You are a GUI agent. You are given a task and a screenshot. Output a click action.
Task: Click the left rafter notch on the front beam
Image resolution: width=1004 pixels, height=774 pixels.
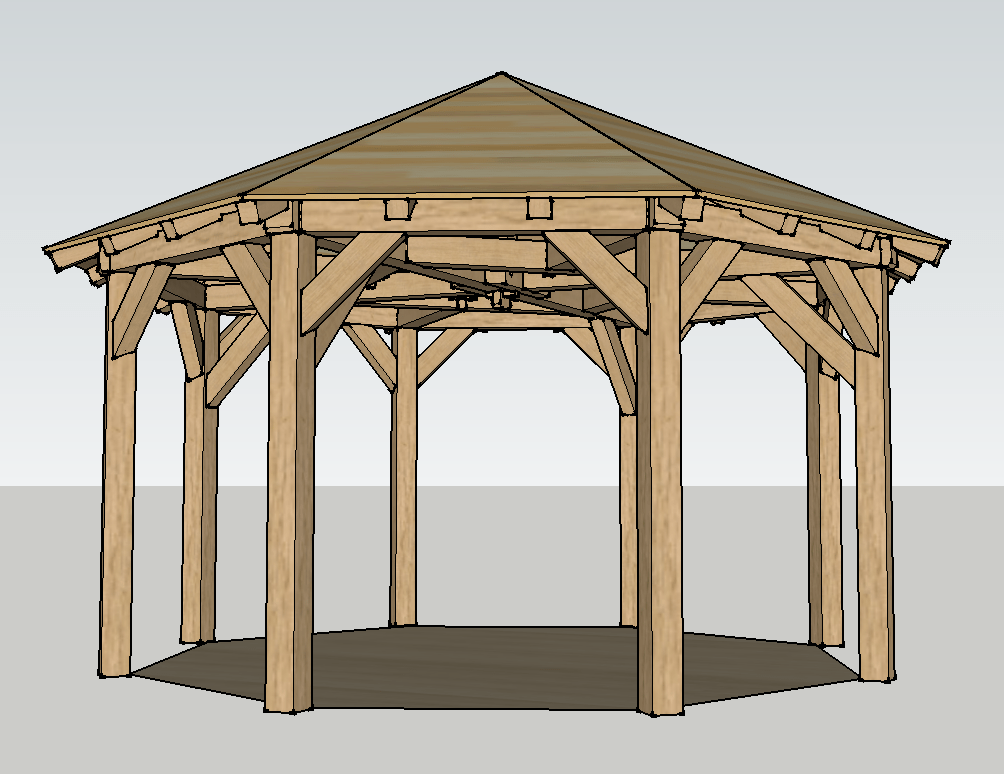click(399, 209)
